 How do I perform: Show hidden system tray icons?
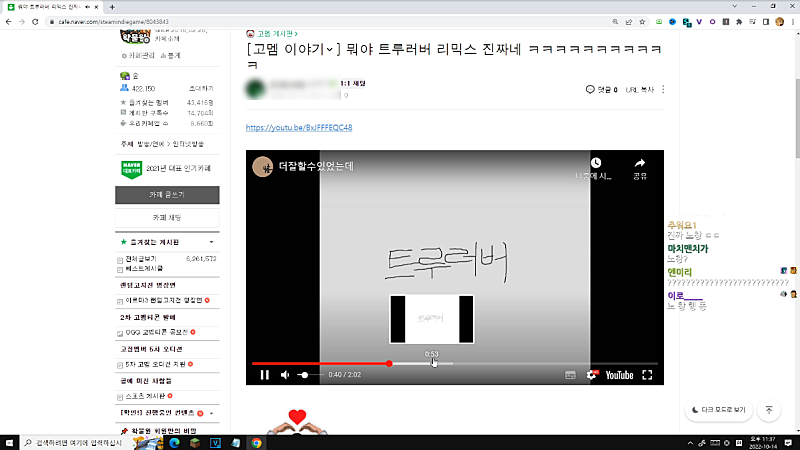690,443
